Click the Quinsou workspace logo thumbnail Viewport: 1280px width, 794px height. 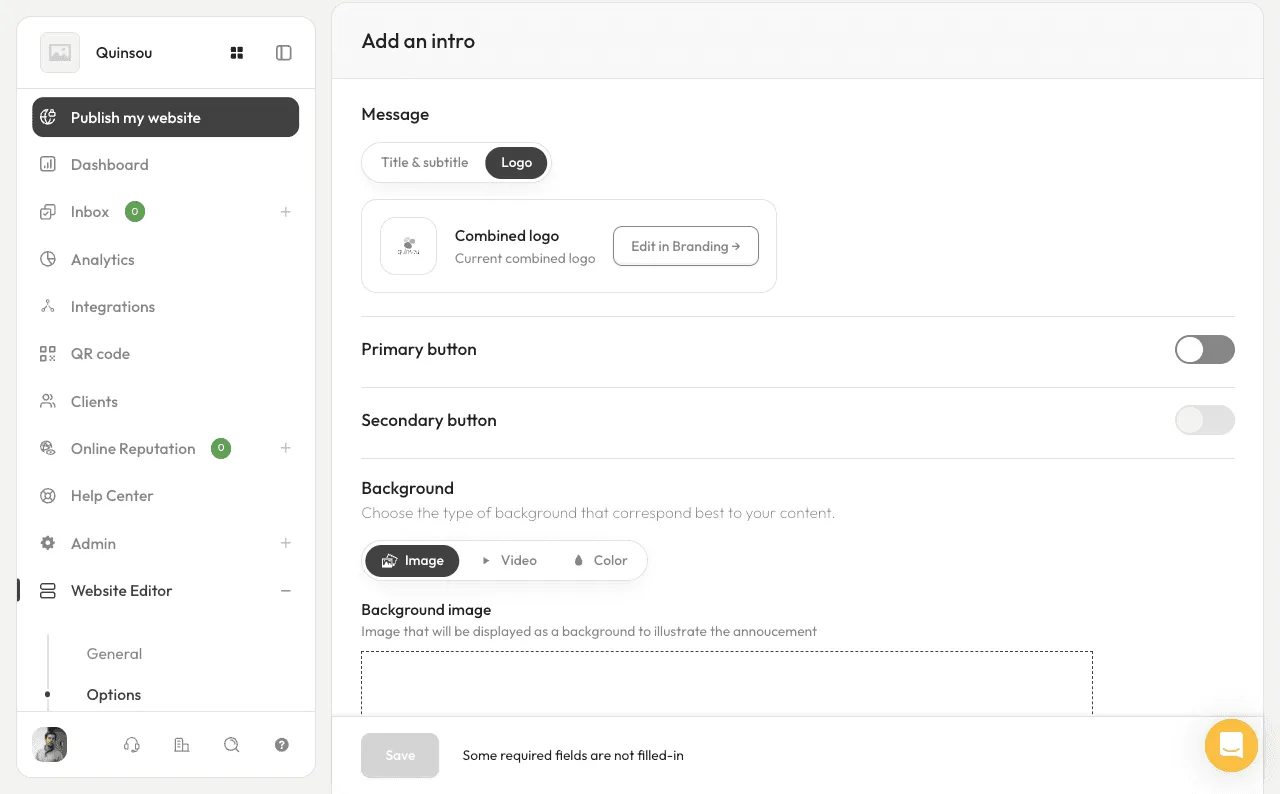(60, 53)
